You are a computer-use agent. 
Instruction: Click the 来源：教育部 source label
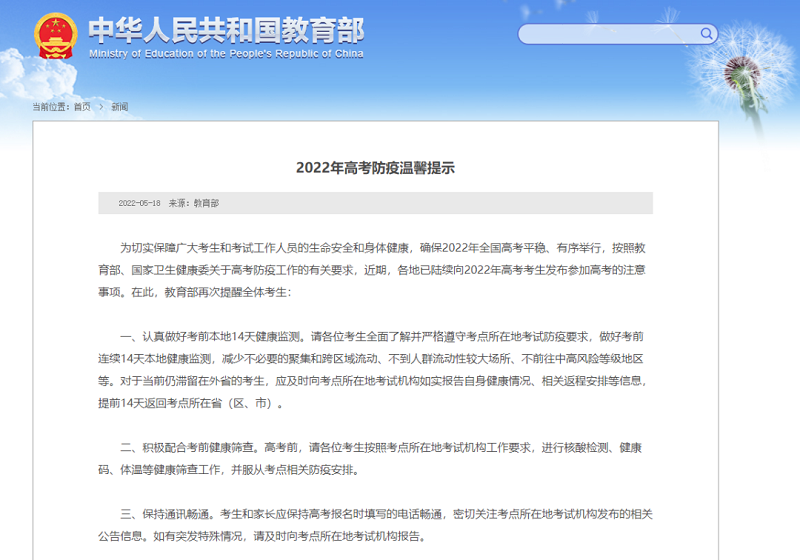pos(193,203)
